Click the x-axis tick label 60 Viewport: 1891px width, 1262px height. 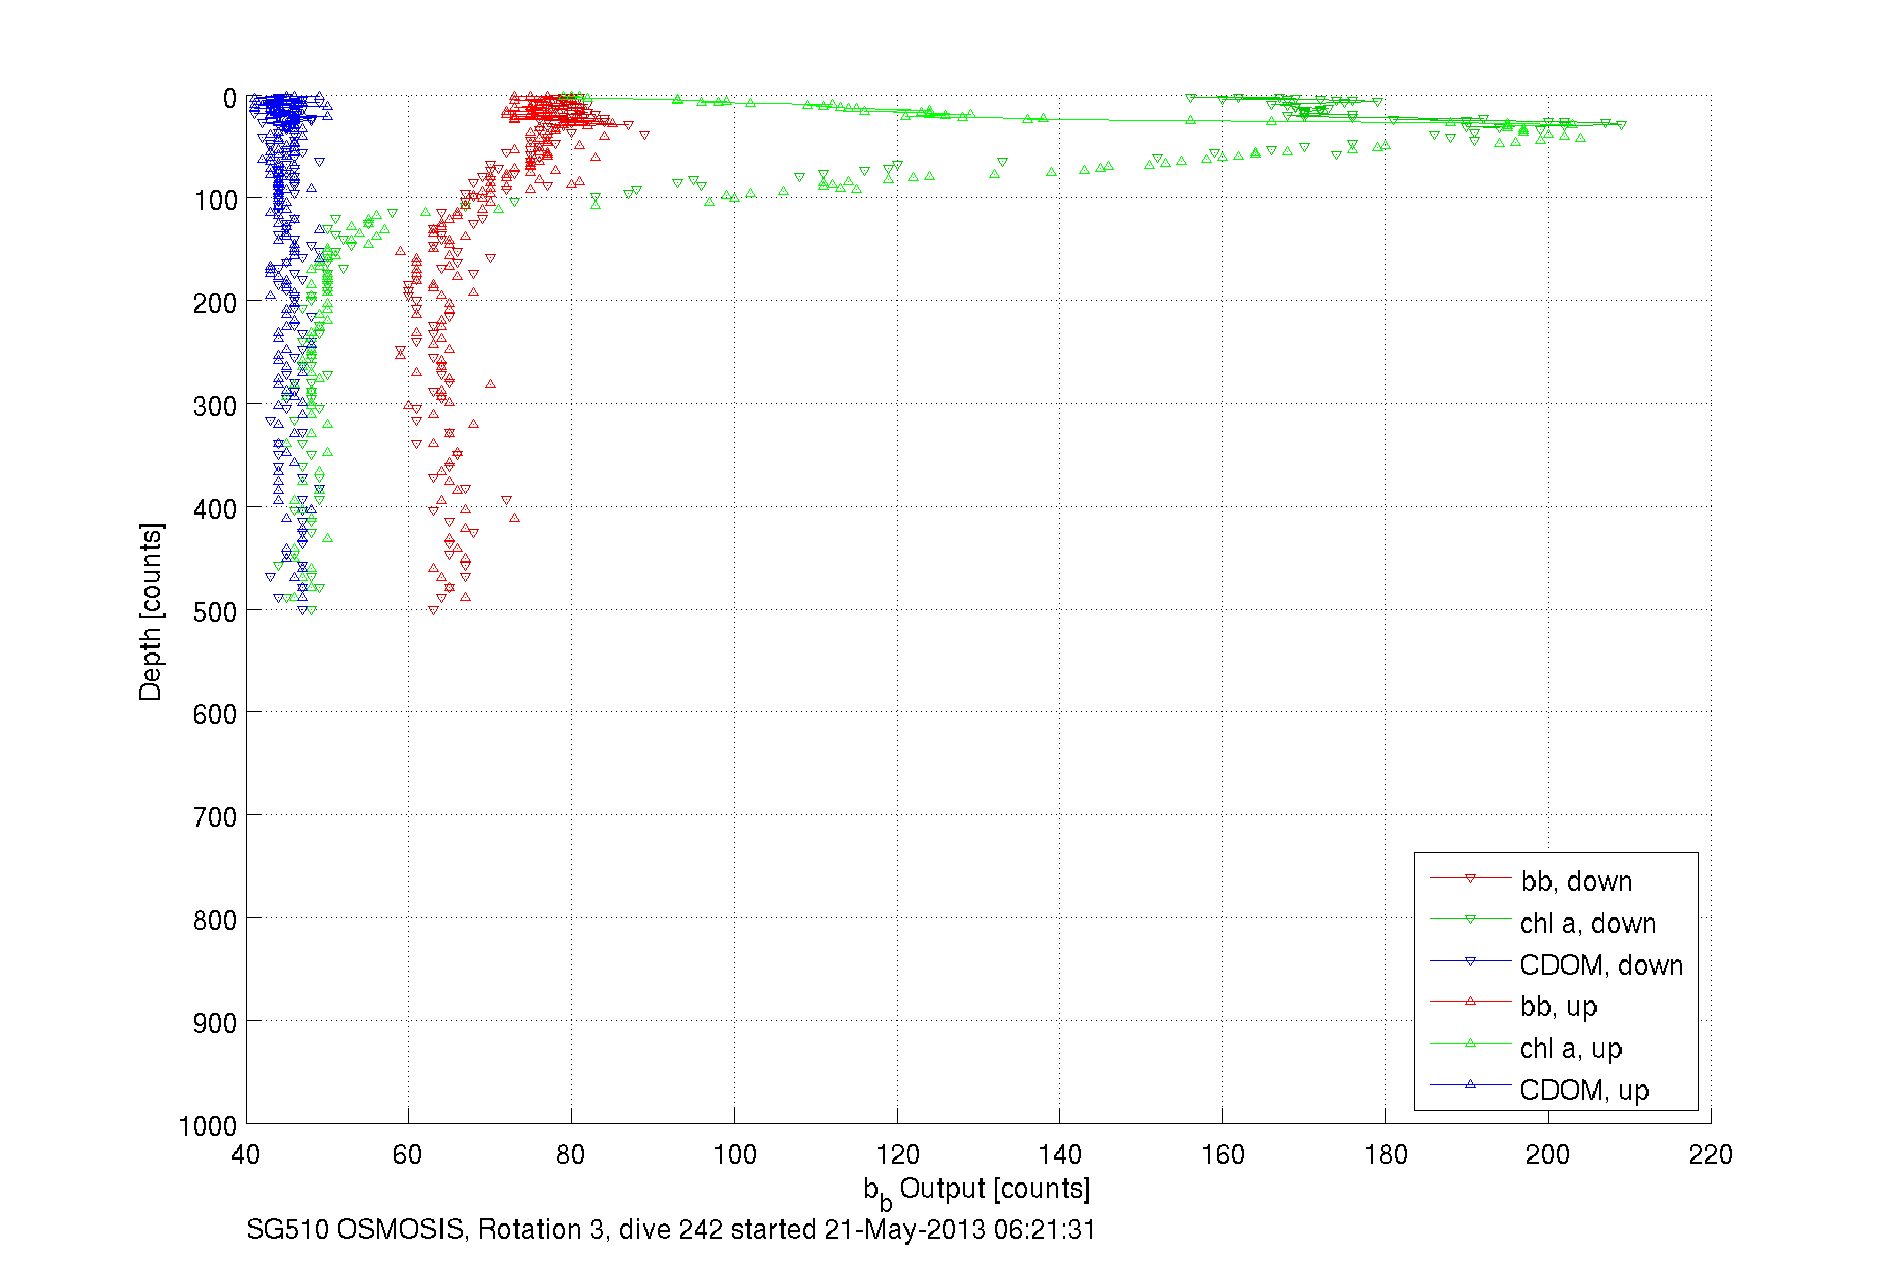[408, 1155]
